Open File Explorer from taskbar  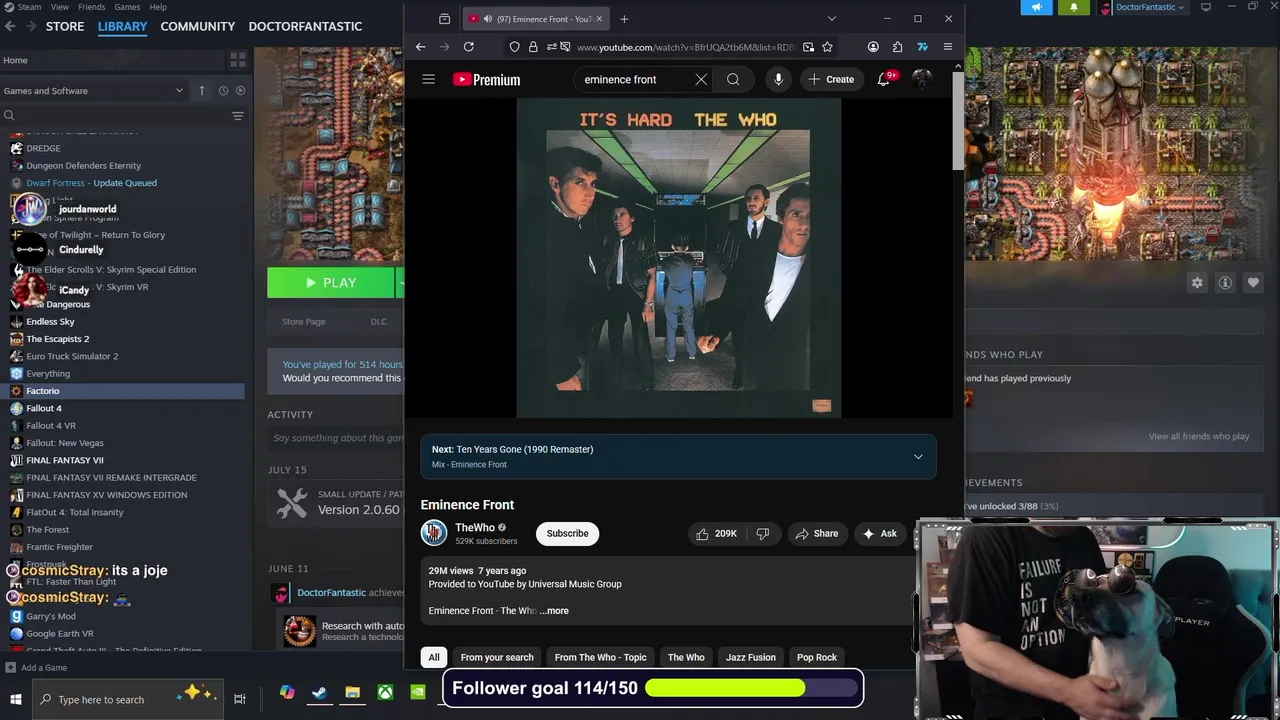(352, 693)
